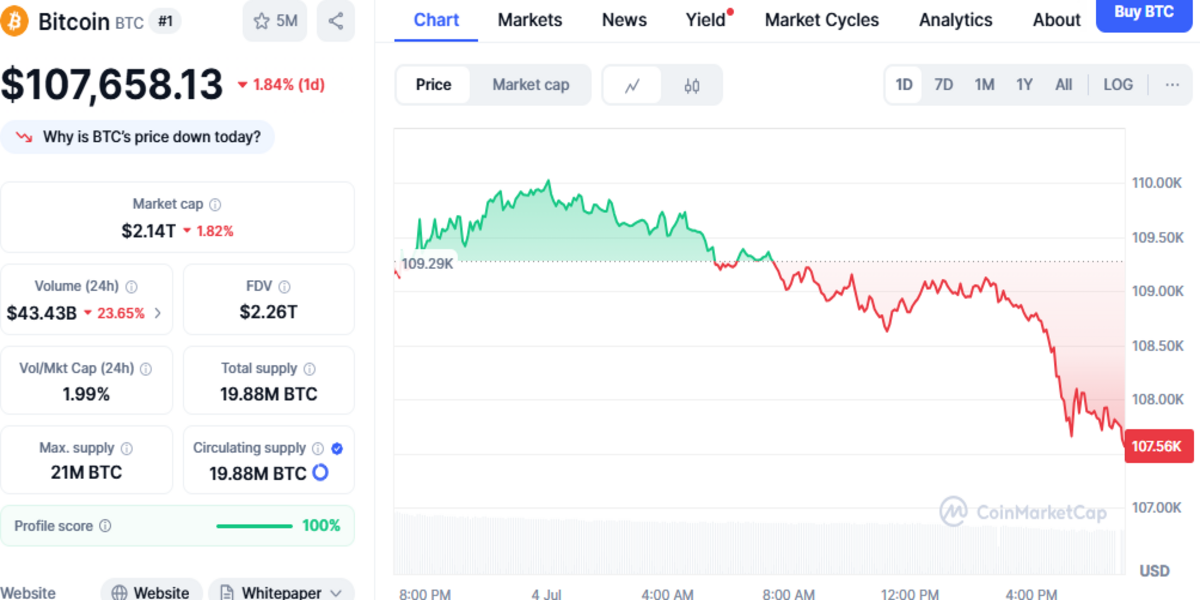The height and width of the screenshot is (600, 1200).
Task: Click the verified circulating supply badge
Action: coord(337,448)
